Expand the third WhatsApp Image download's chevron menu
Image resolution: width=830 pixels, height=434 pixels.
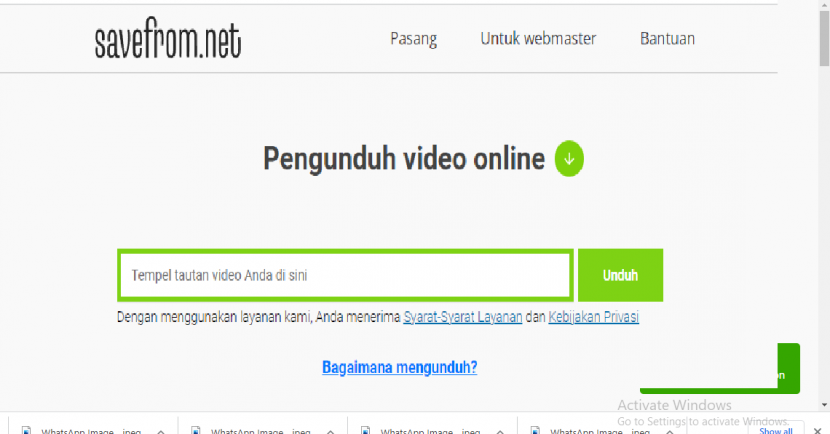500,431
